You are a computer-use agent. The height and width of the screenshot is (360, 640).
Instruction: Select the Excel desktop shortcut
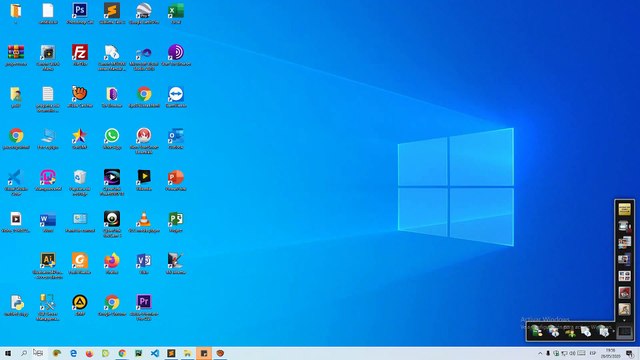176,13
